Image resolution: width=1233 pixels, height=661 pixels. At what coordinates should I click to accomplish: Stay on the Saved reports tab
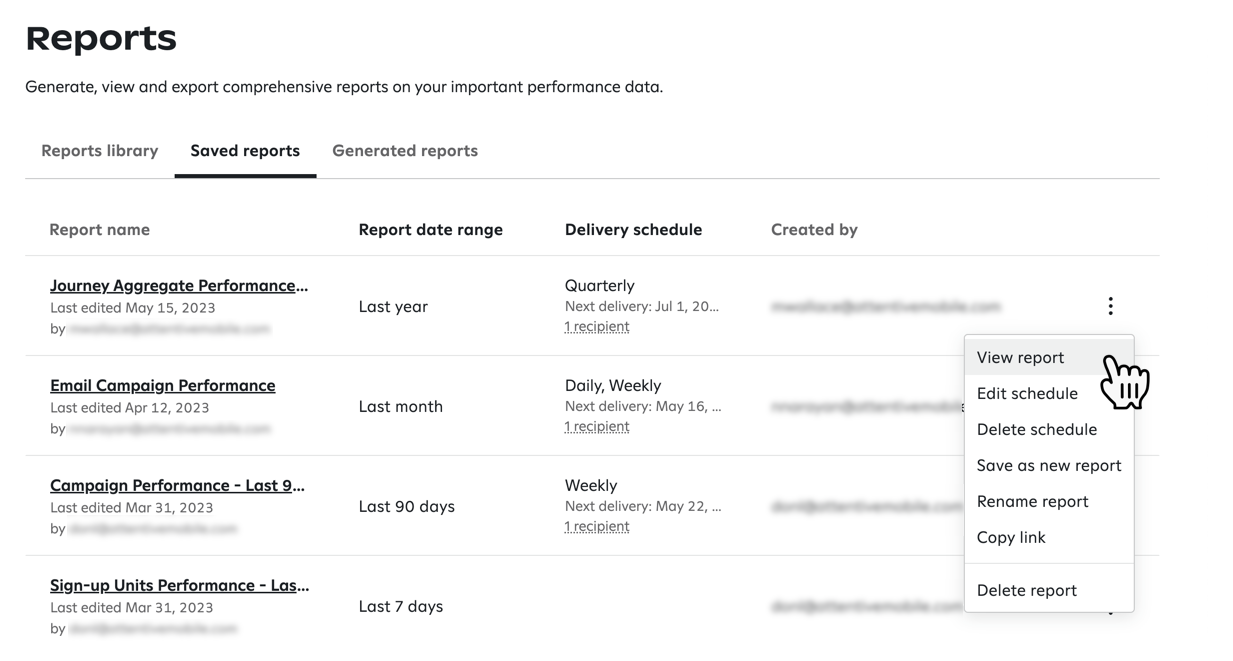pyautogui.click(x=245, y=150)
